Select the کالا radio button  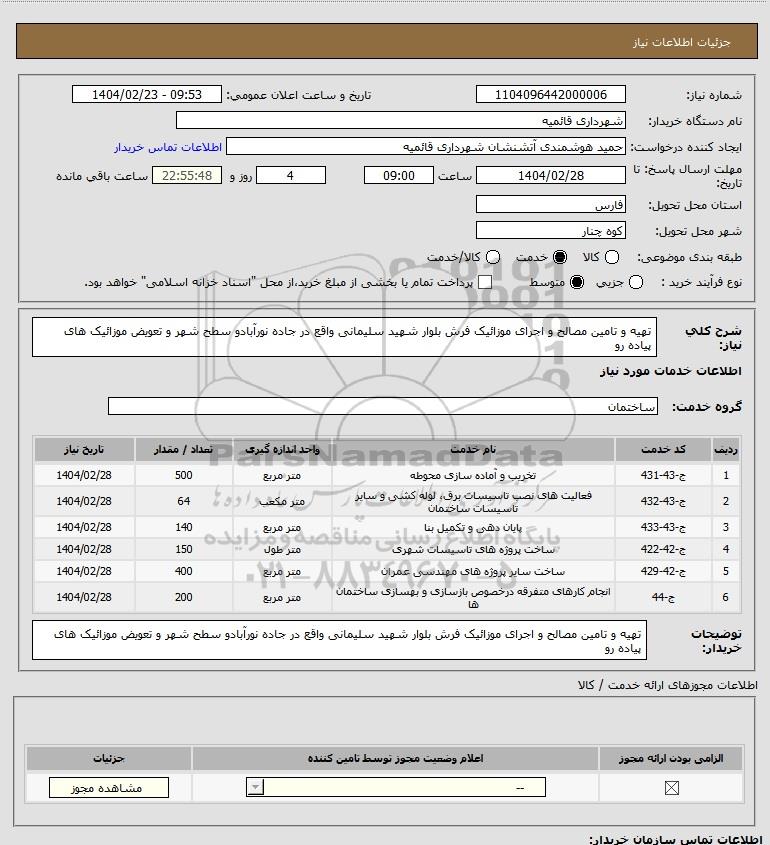click(612, 258)
